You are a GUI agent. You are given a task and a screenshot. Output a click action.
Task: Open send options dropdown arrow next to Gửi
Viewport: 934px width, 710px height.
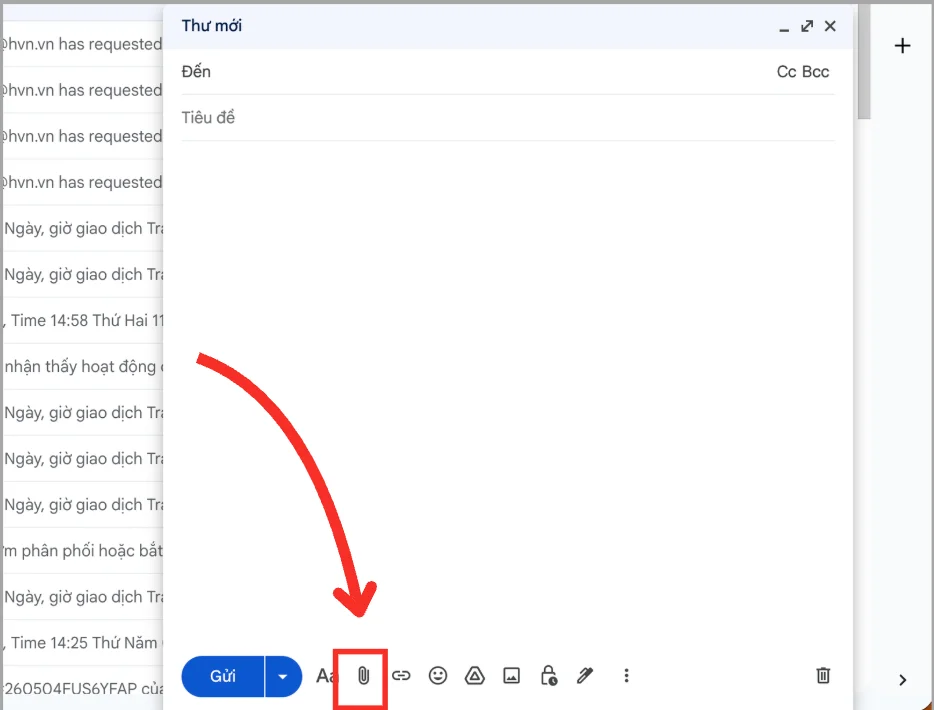click(x=283, y=676)
